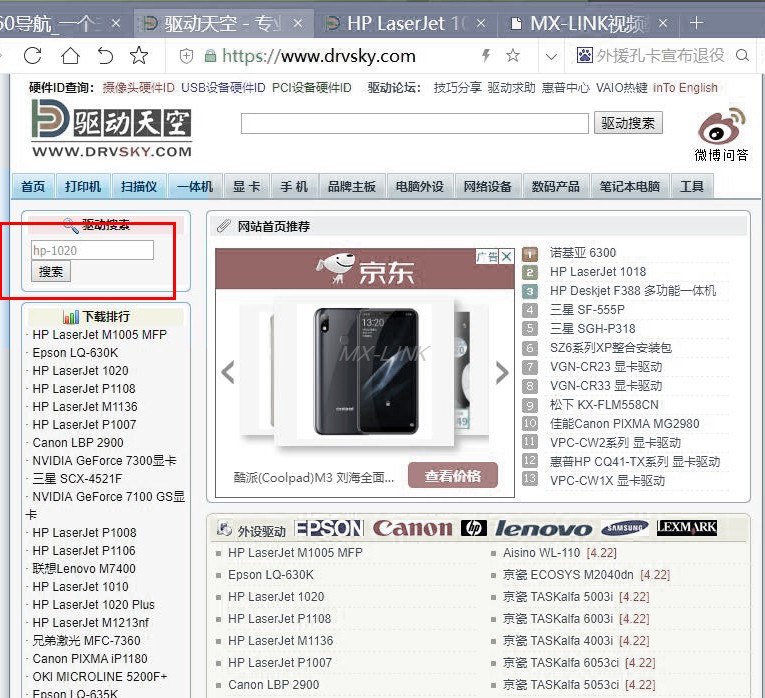Reload the page with the refresh icon

point(33,56)
